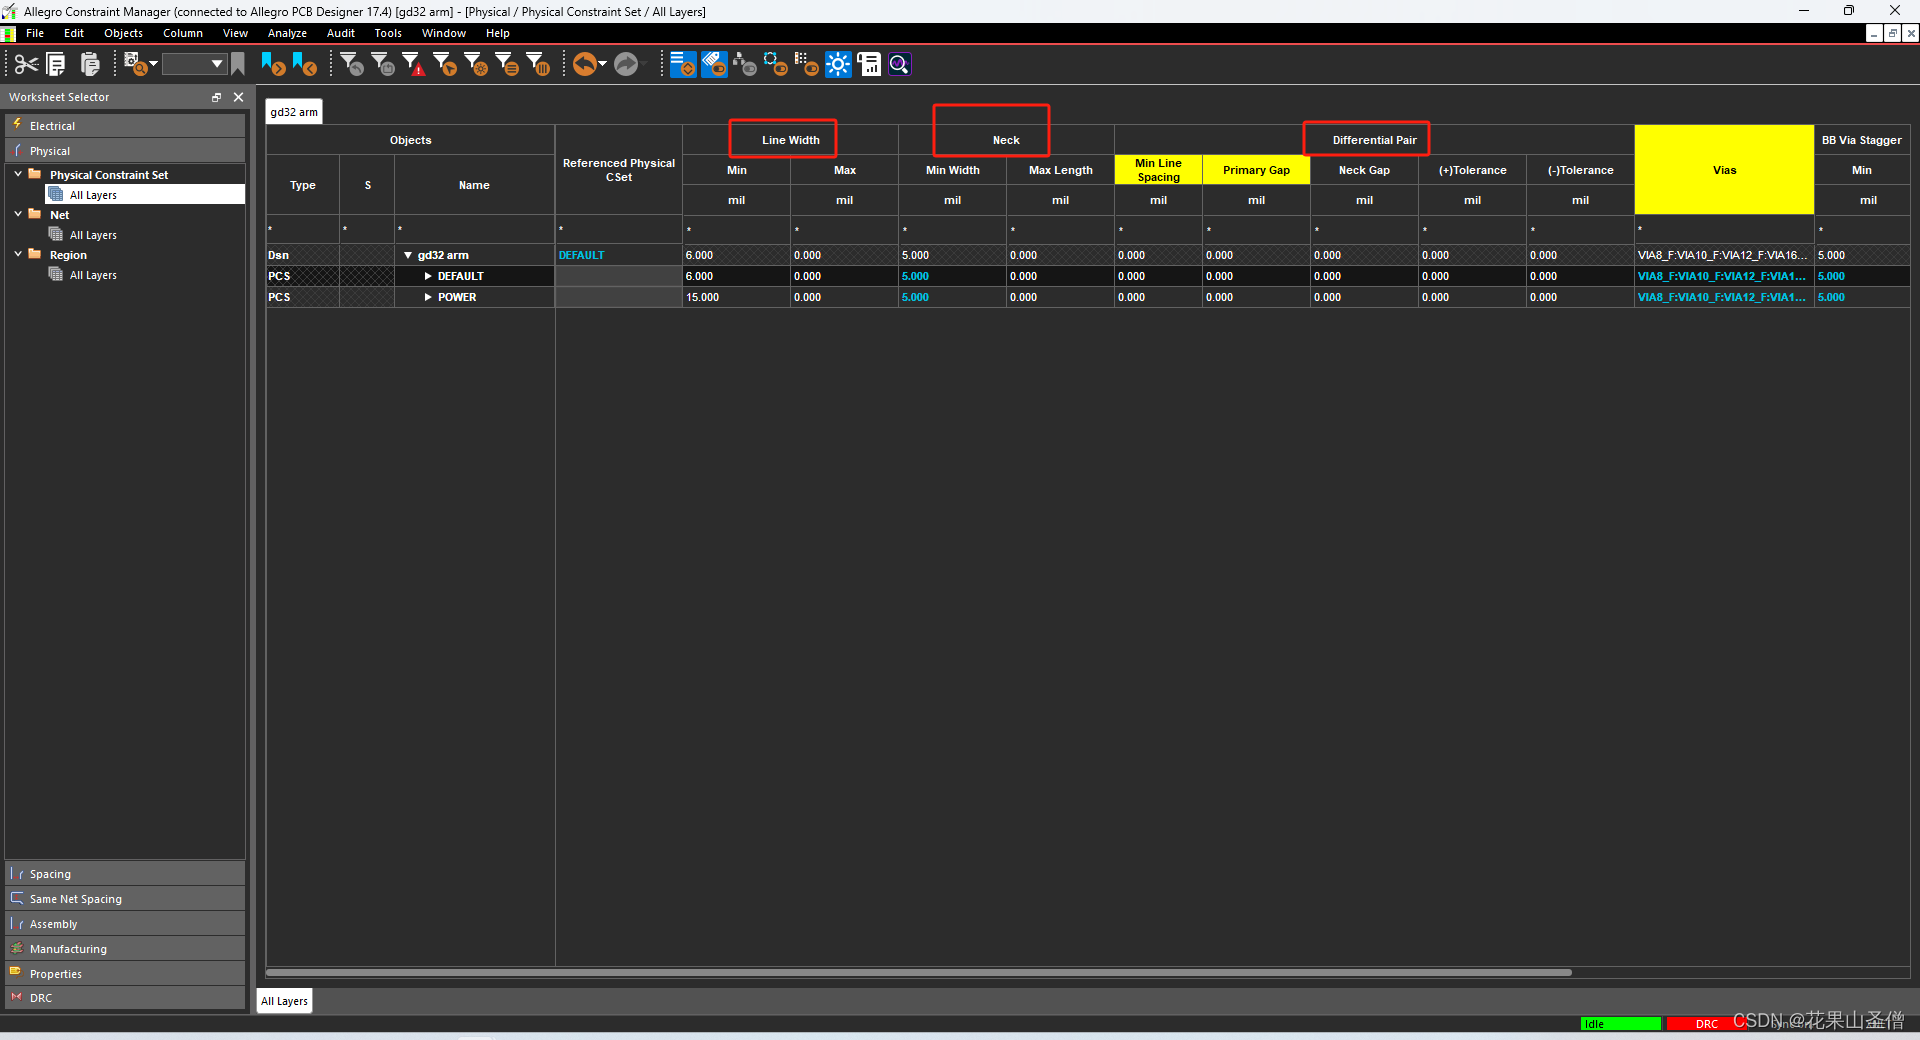Click the report sheet icon in toolbar
This screenshot has width=1920, height=1040.
click(869, 65)
